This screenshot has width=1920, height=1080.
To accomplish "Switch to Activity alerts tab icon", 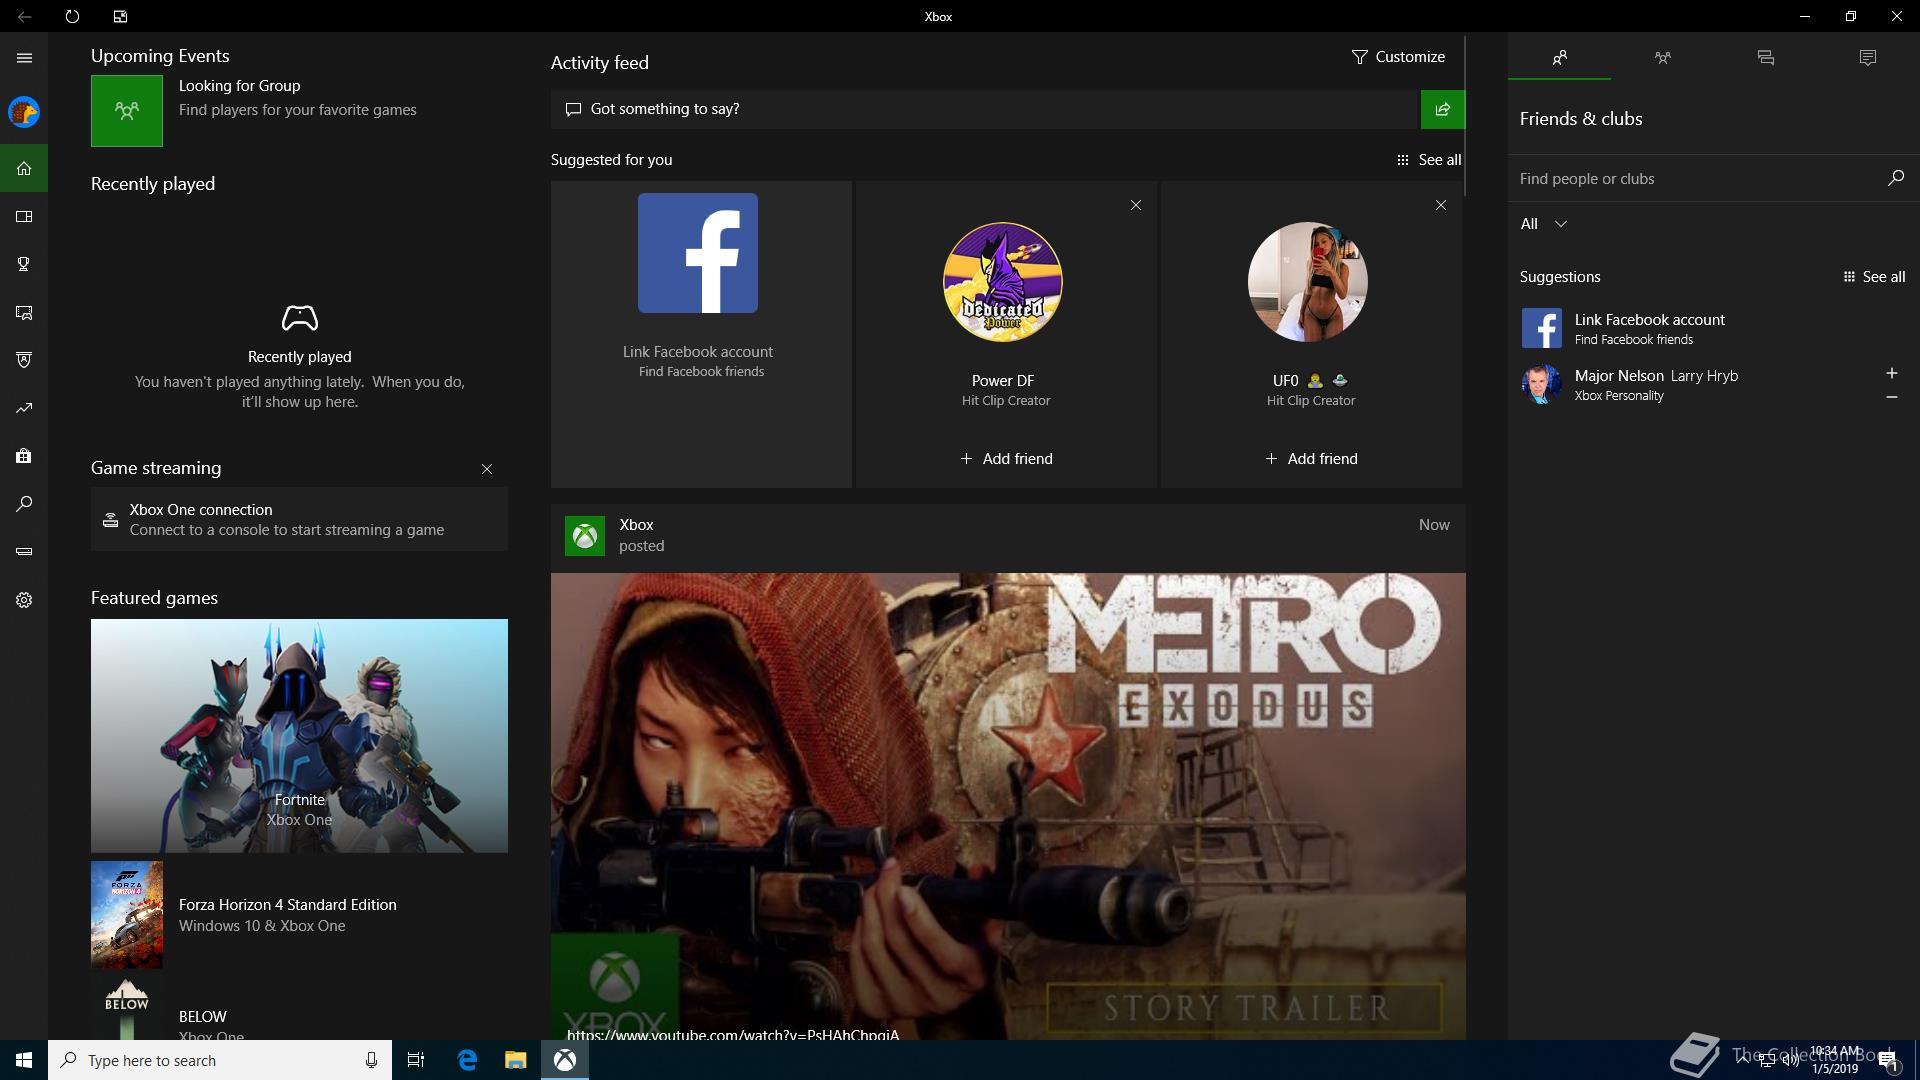I will click(x=1867, y=58).
